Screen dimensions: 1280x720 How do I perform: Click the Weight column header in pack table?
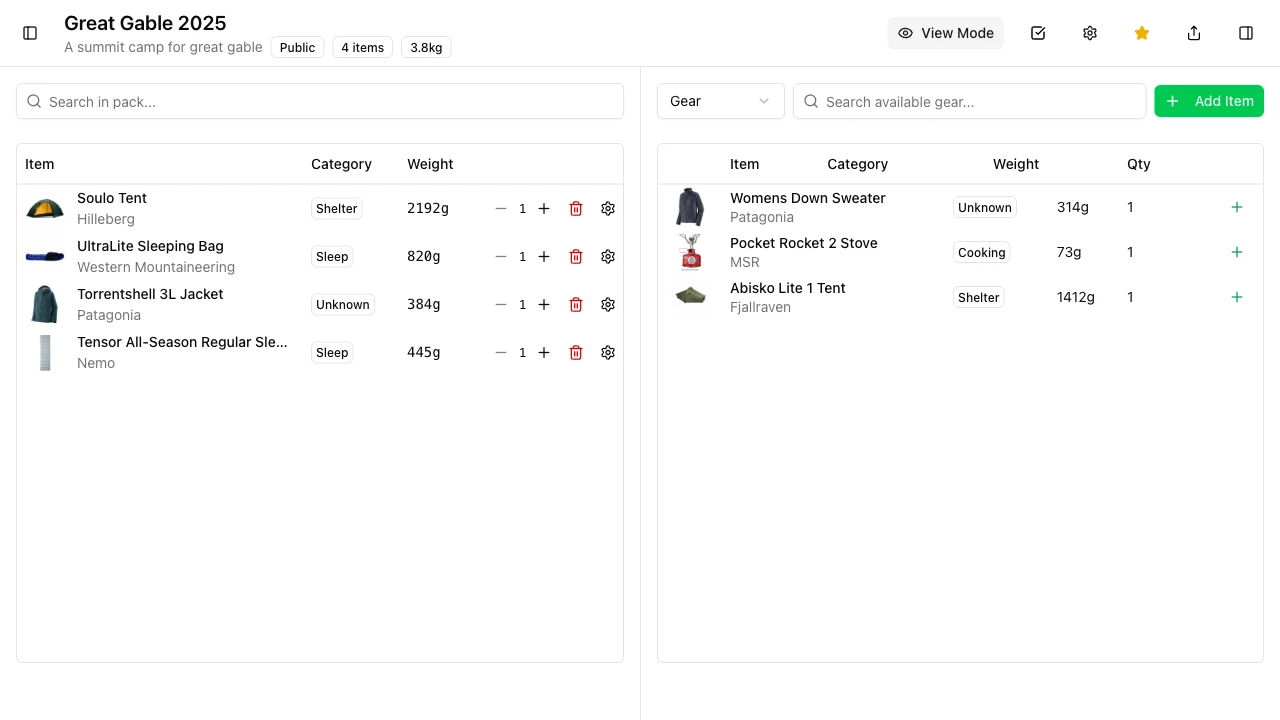(x=430, y=164)
